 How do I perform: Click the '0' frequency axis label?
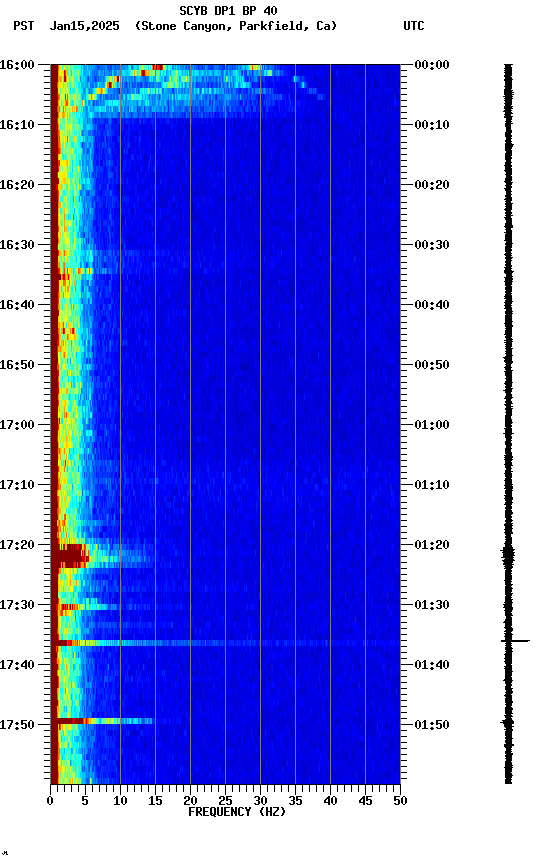(x=50, y=801)
